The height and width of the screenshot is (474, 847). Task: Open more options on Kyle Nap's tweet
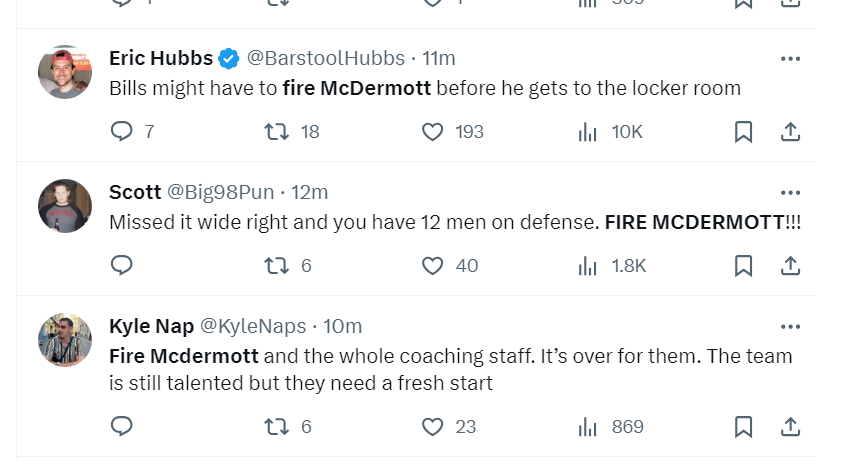click(x=790, y=326)
